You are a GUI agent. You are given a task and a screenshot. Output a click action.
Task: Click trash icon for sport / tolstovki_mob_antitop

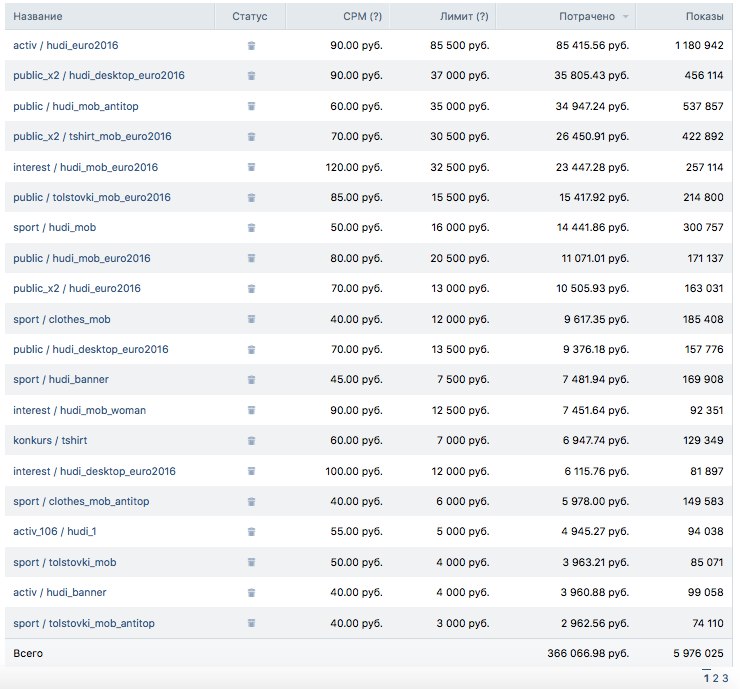(251, 623)
